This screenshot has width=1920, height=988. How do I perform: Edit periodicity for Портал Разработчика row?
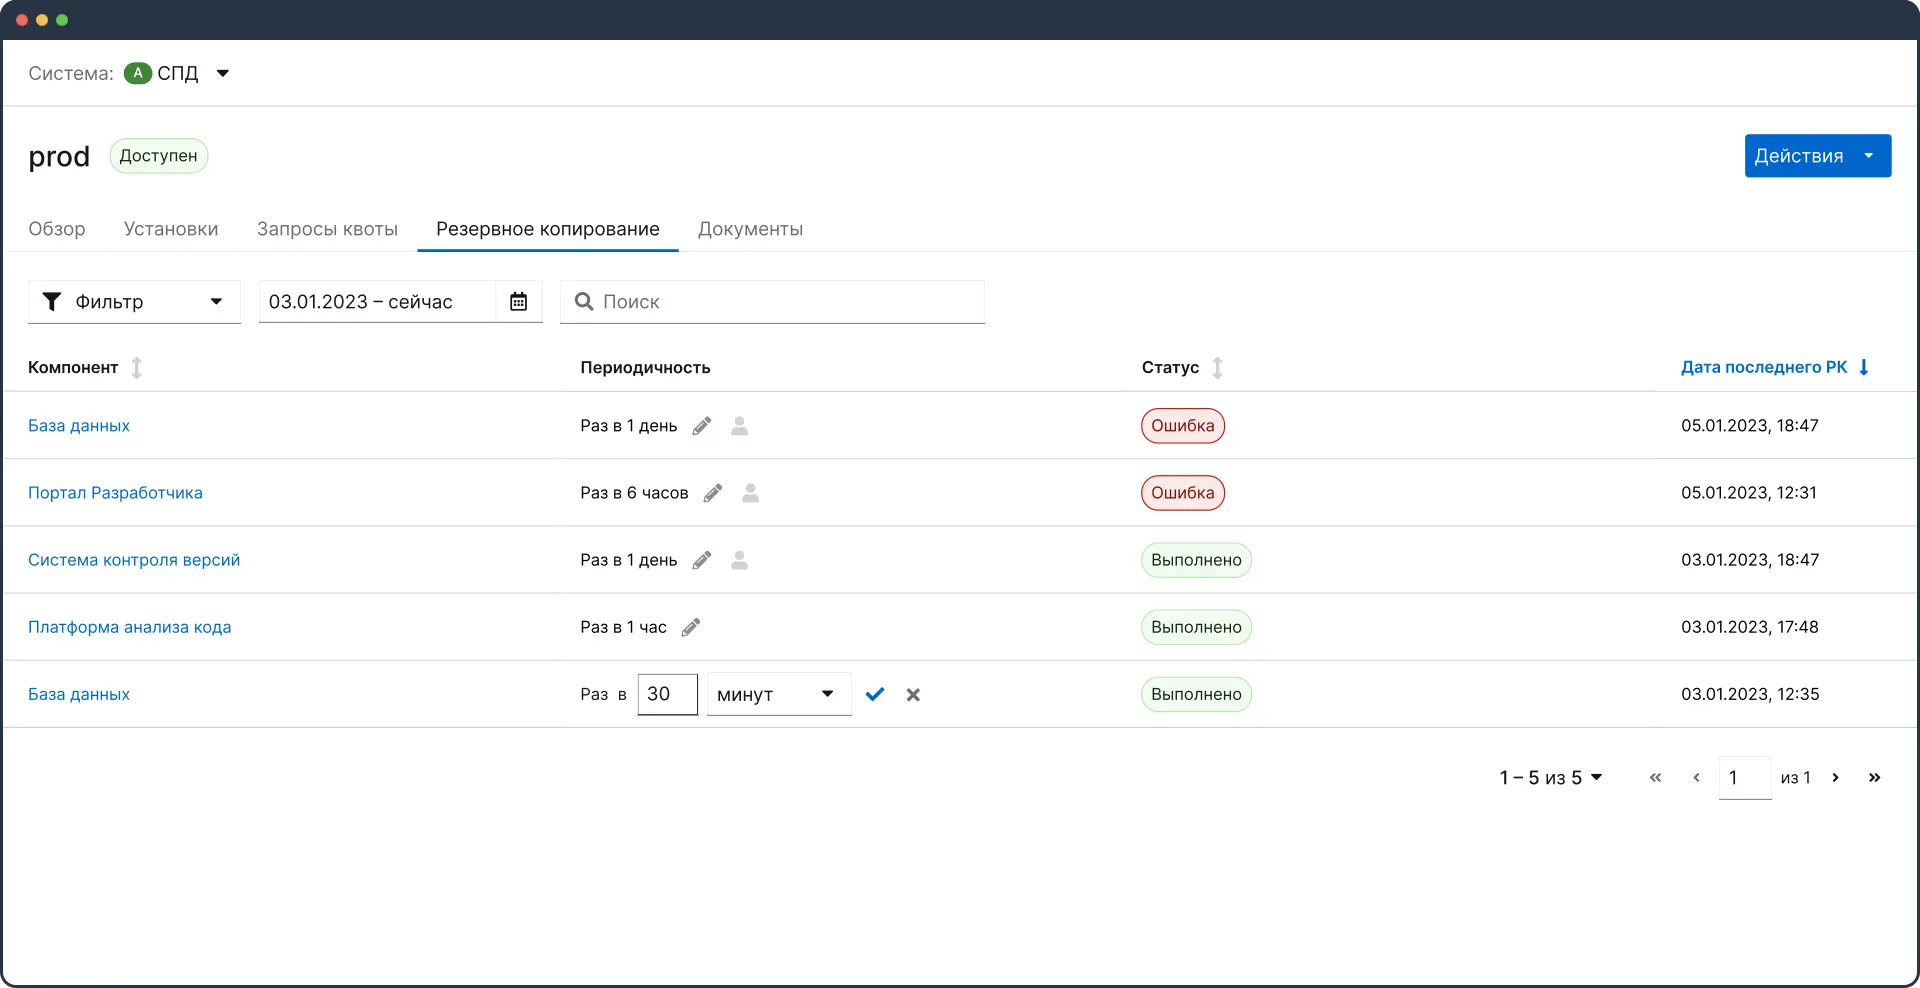click(713, 493)
